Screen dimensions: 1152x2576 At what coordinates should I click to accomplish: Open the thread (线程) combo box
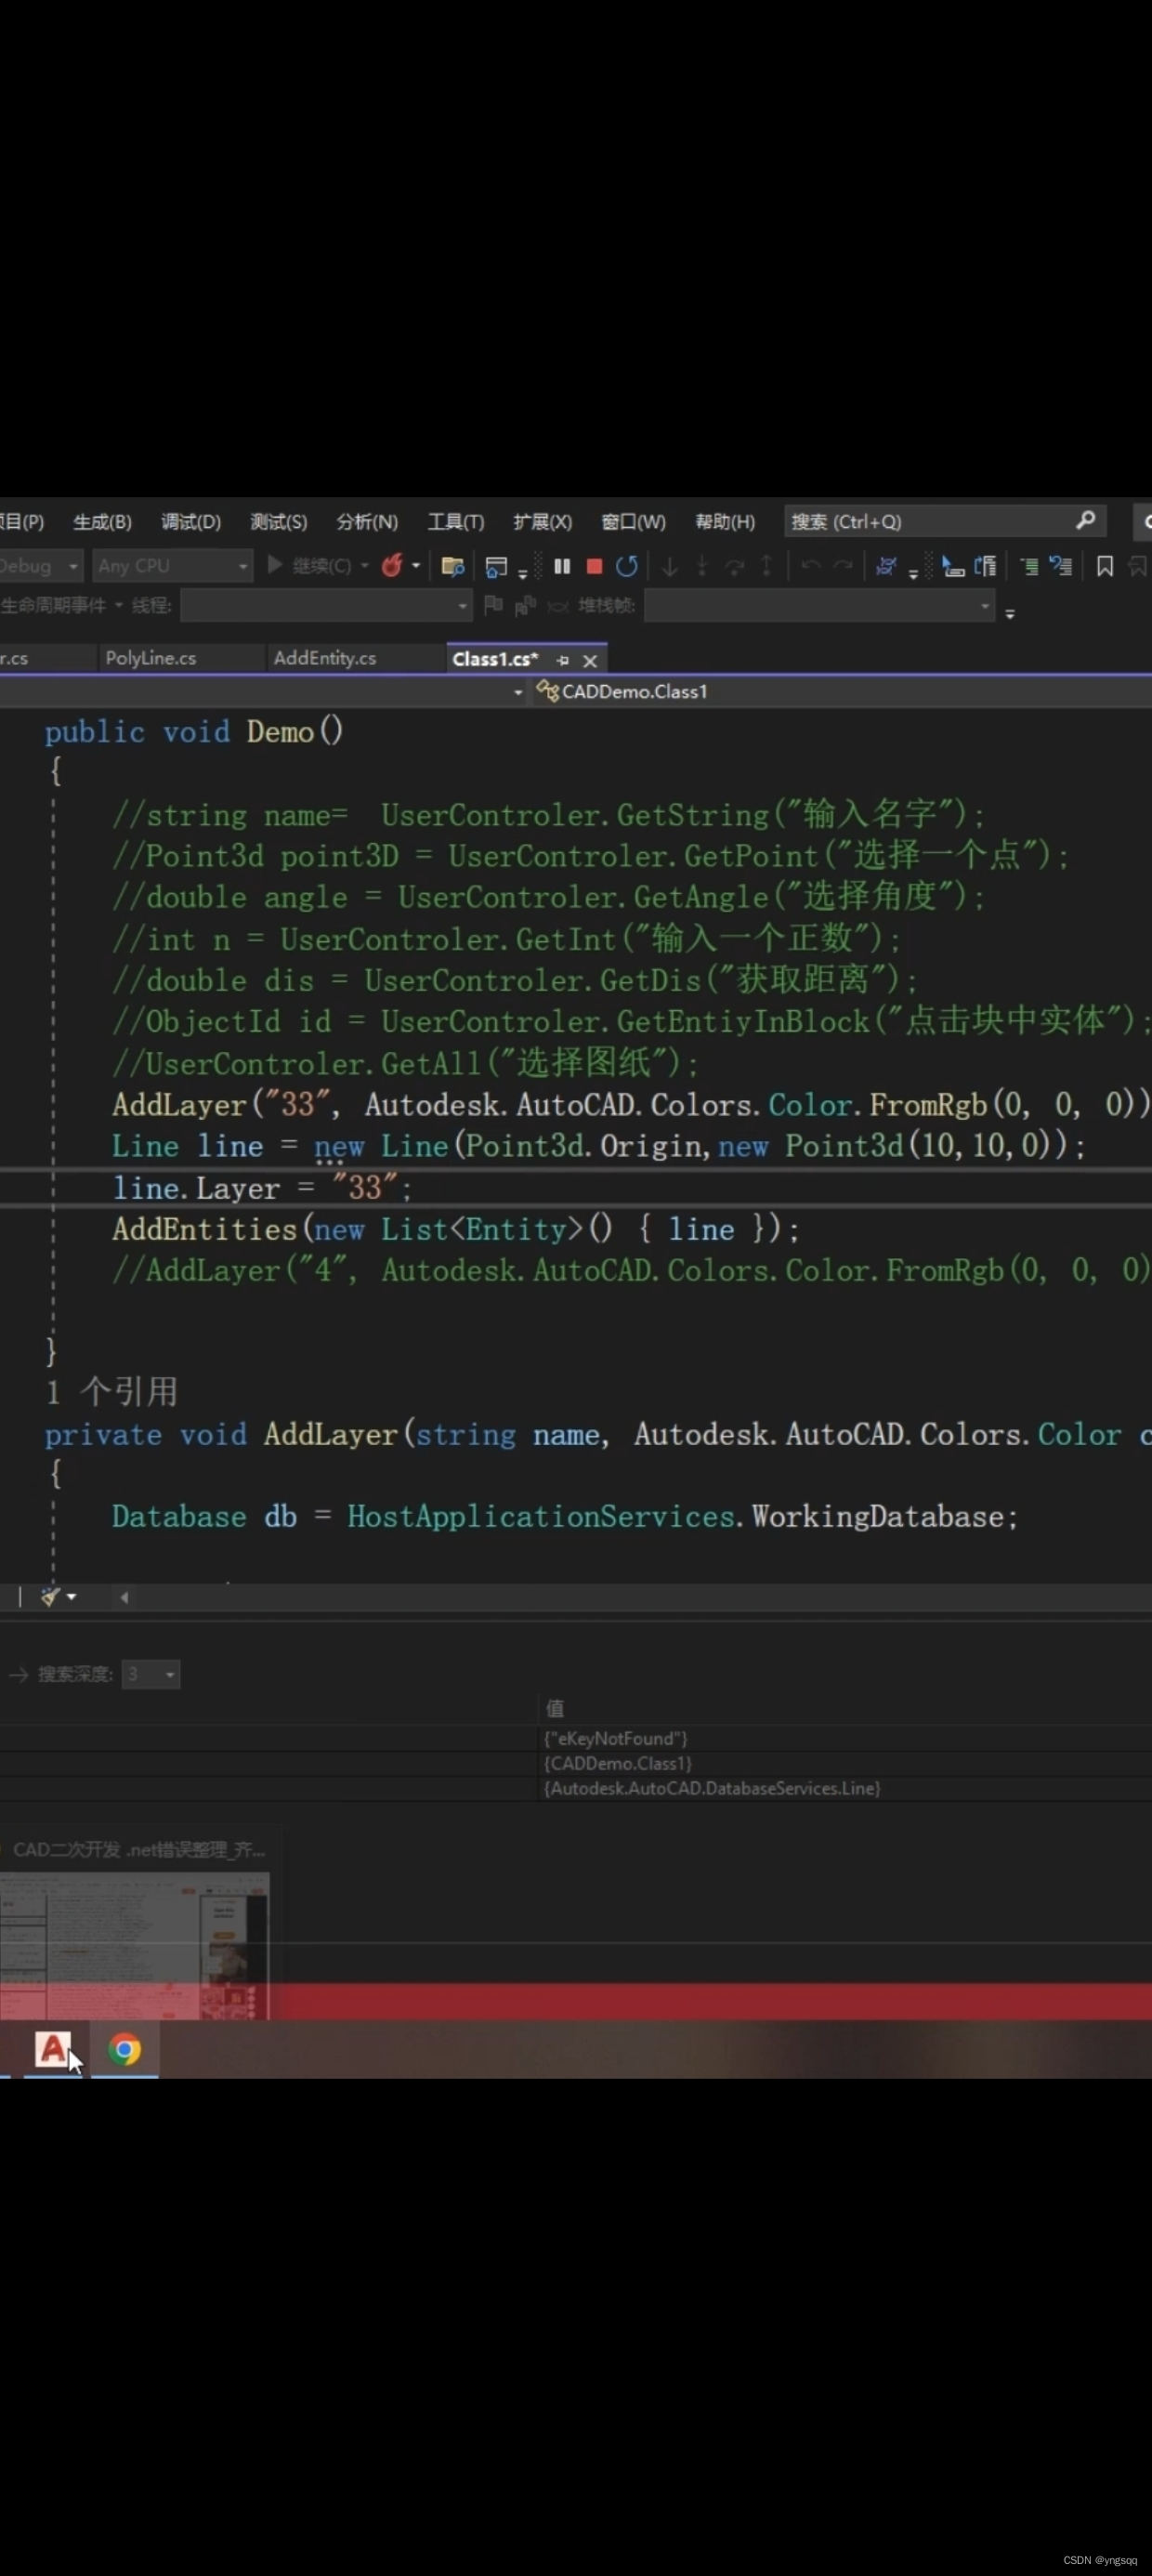(326, 605)
